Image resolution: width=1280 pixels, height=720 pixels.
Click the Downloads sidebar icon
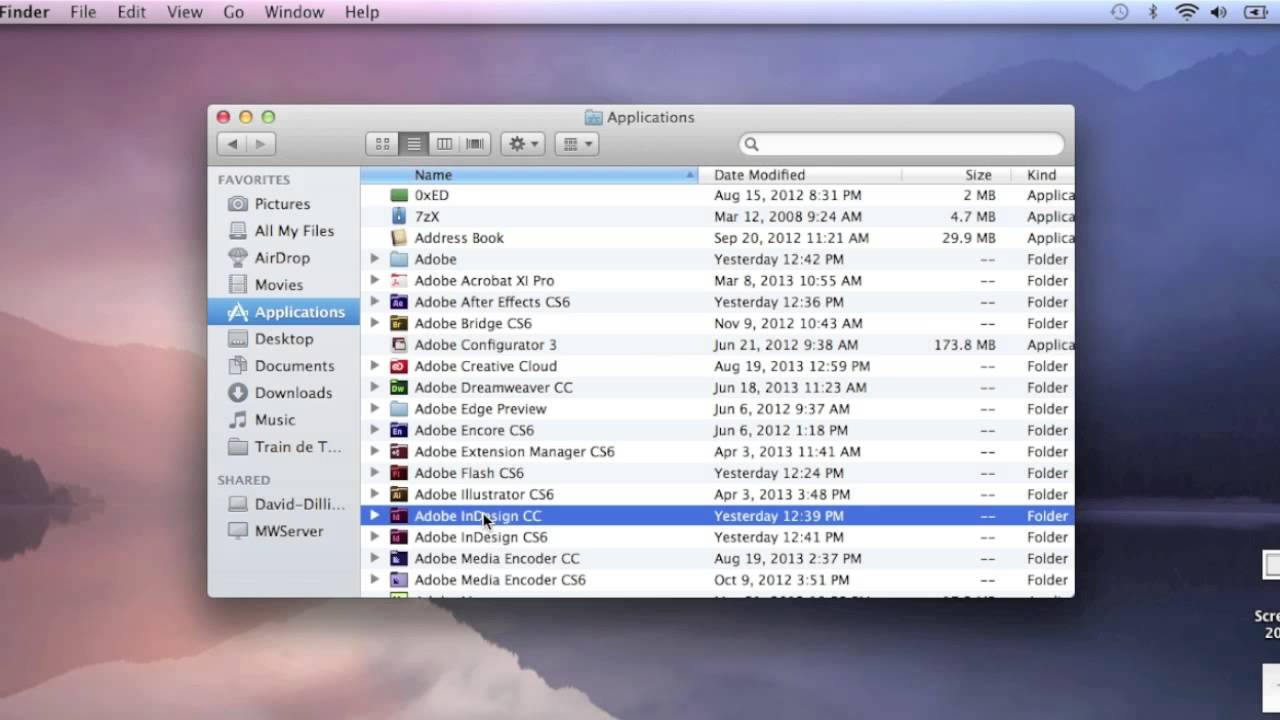[237, 393]
